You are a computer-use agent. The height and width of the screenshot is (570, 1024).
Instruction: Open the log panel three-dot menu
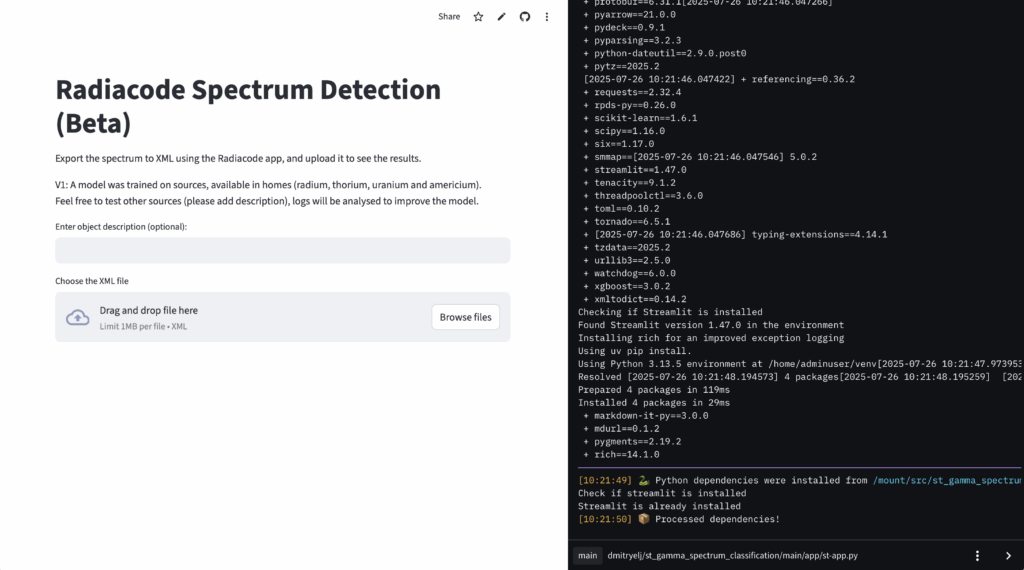click(977, 555)
